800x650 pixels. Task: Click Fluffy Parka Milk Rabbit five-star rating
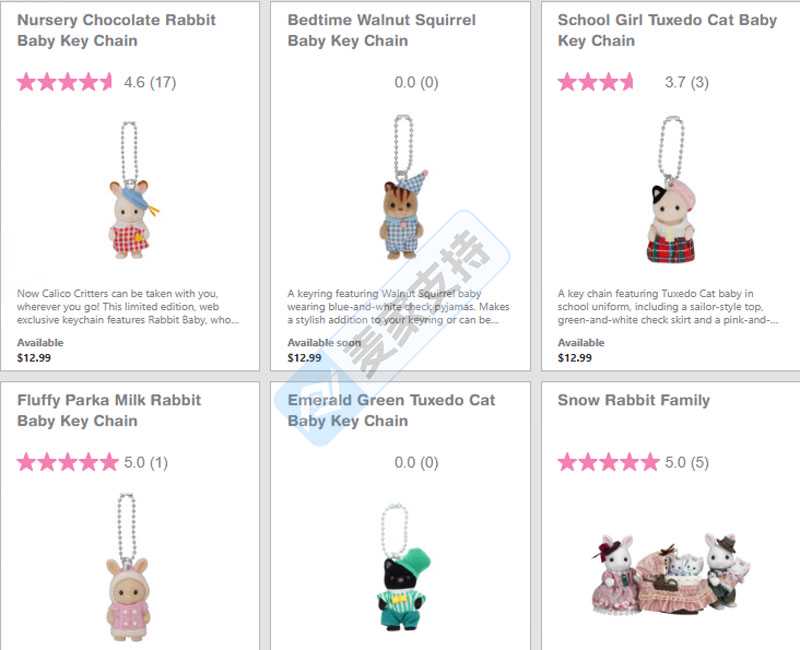click(67, 462)
